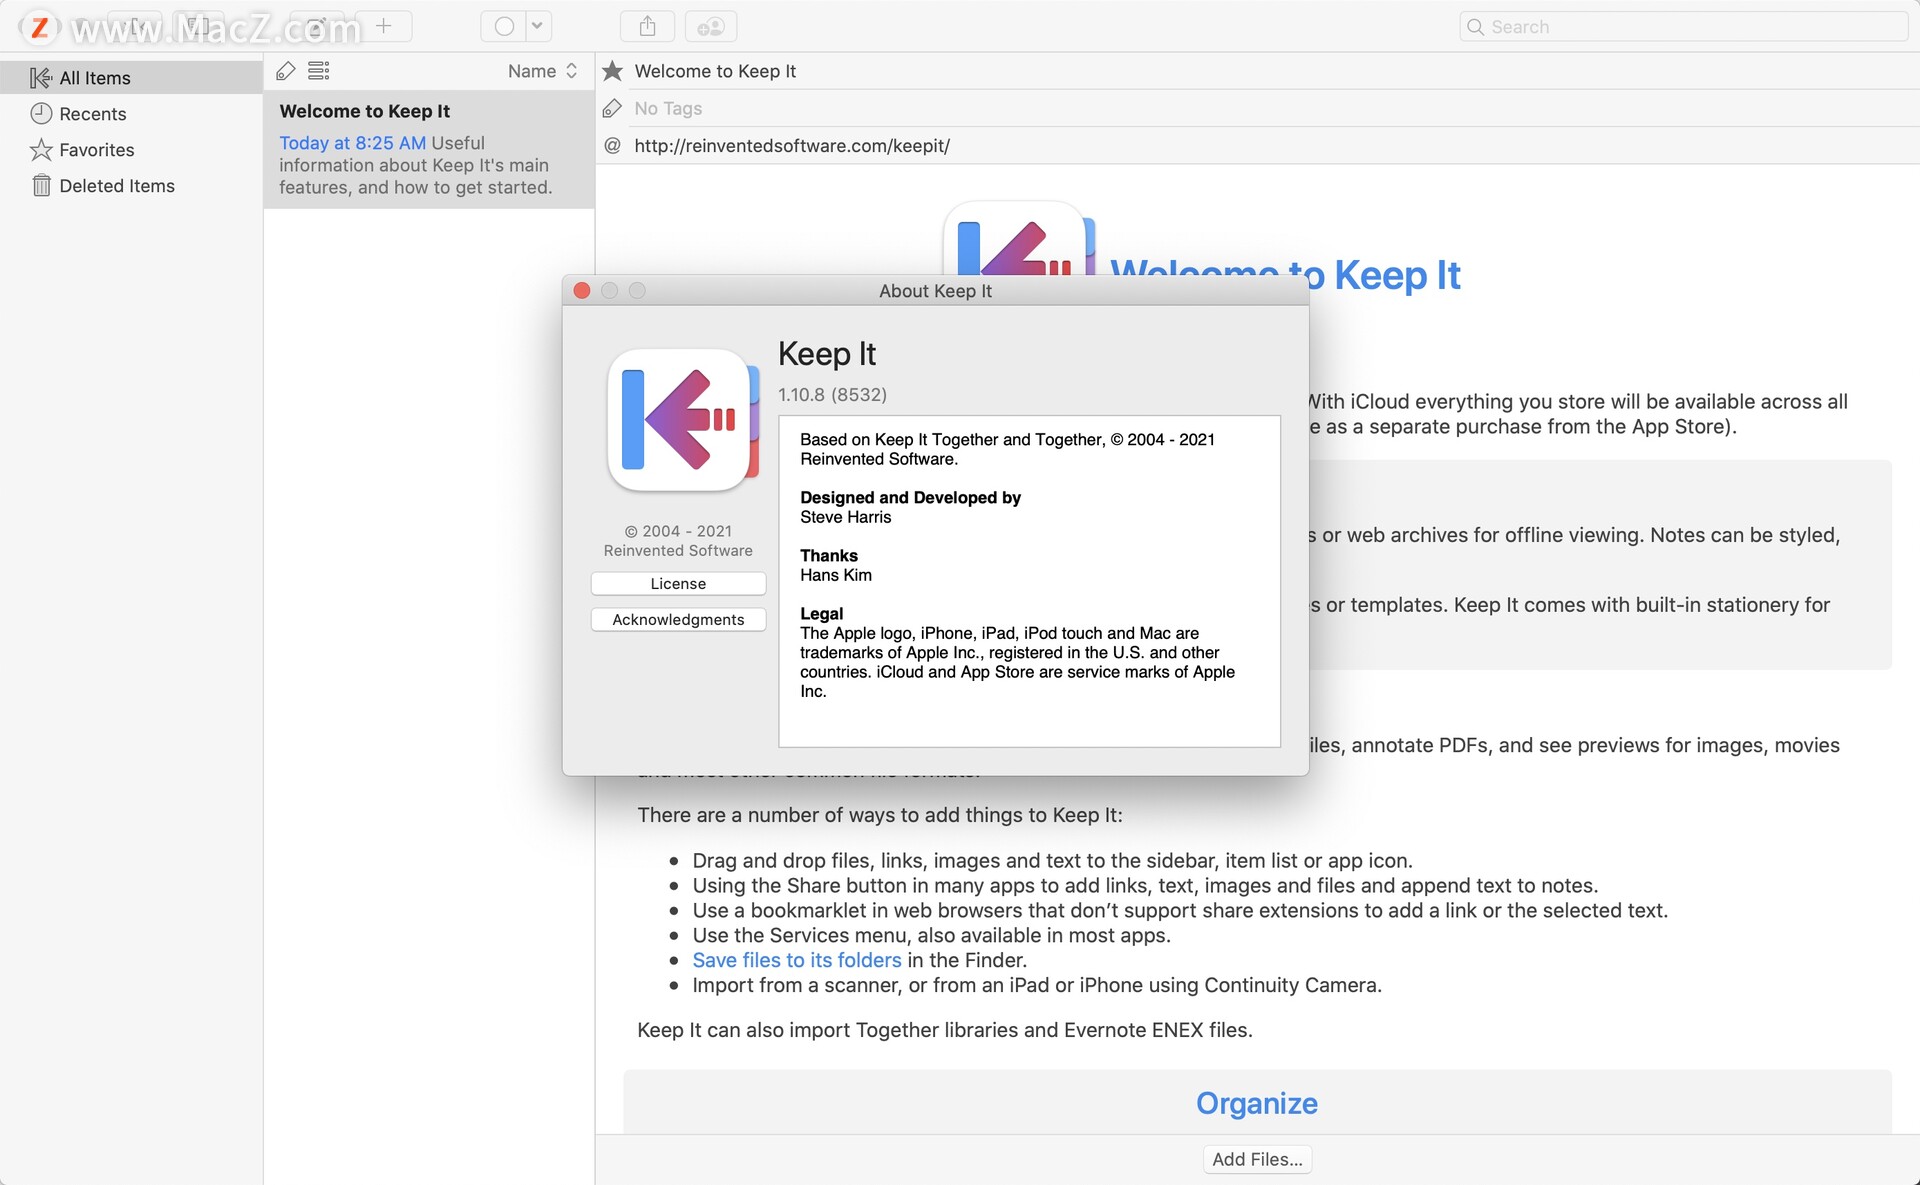Click the Recents clock icon
This screenshot has width=1920, height=1185.
tap(41, 114)
